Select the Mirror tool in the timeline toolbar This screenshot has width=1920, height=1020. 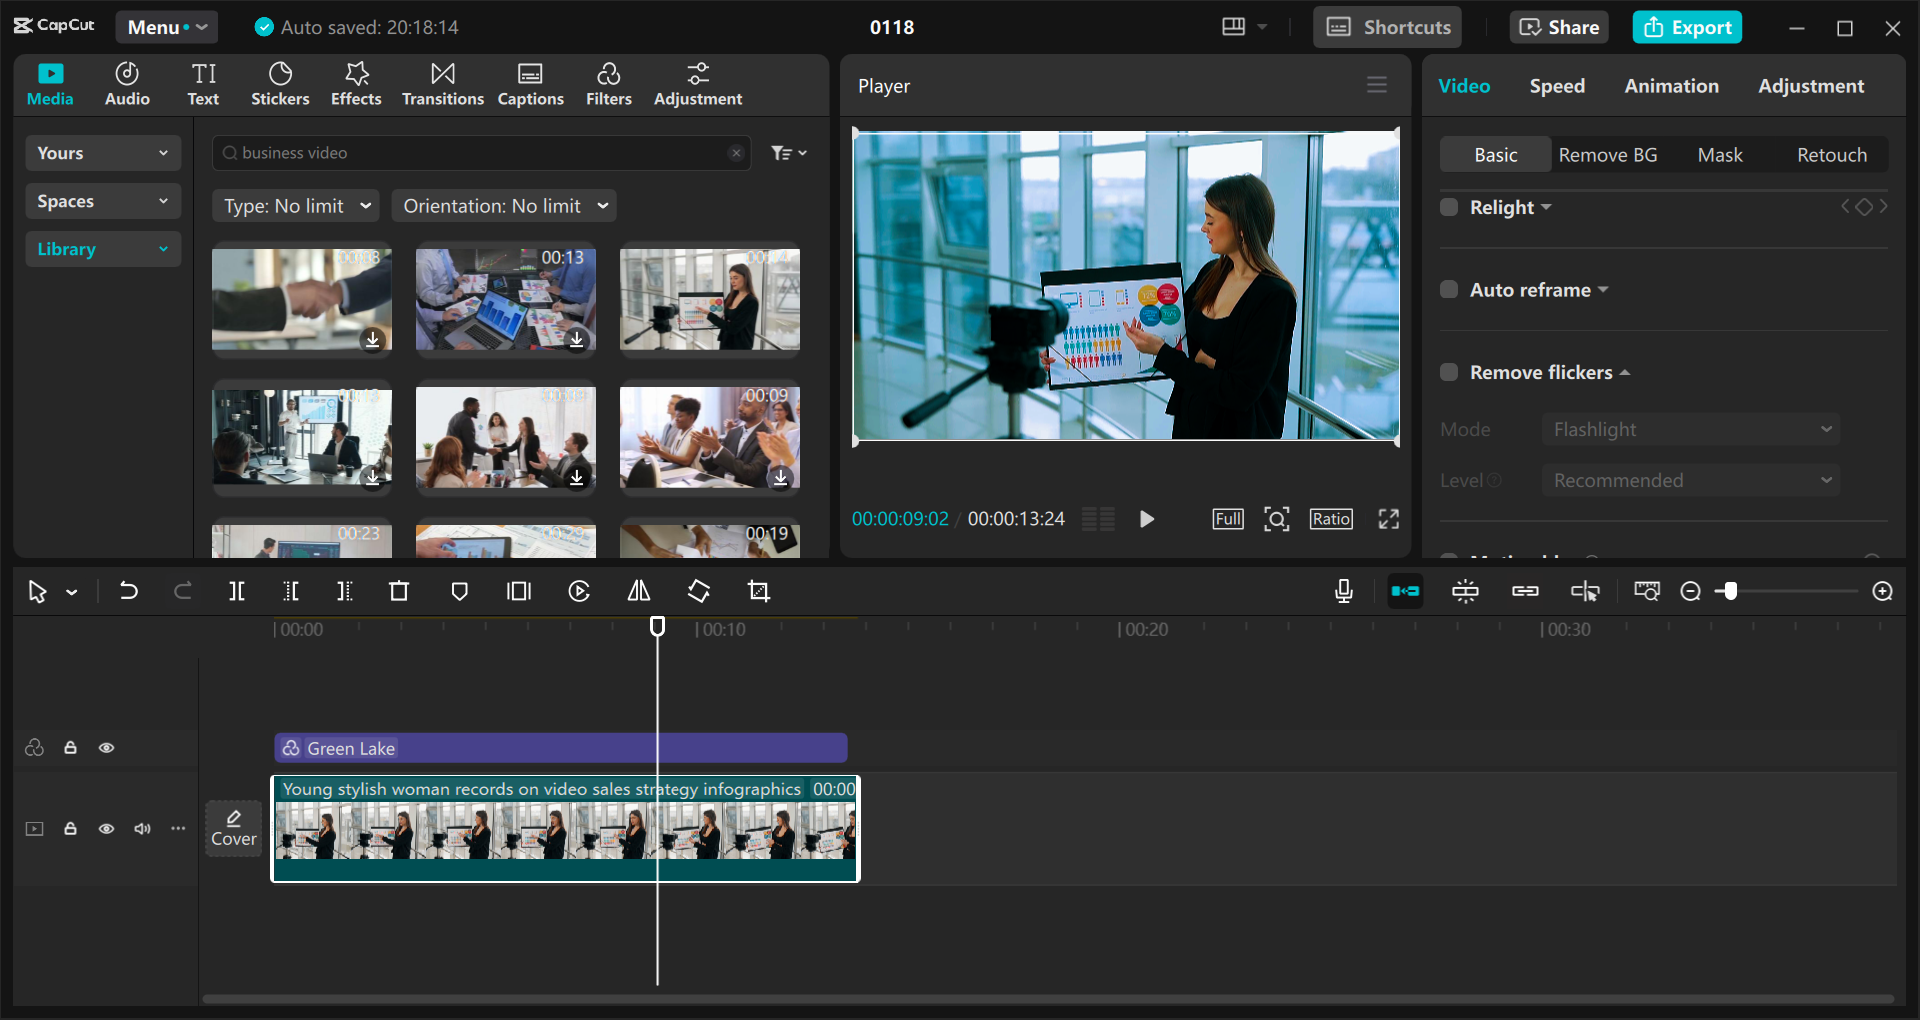pyautogui.click(x=639, y=591)
